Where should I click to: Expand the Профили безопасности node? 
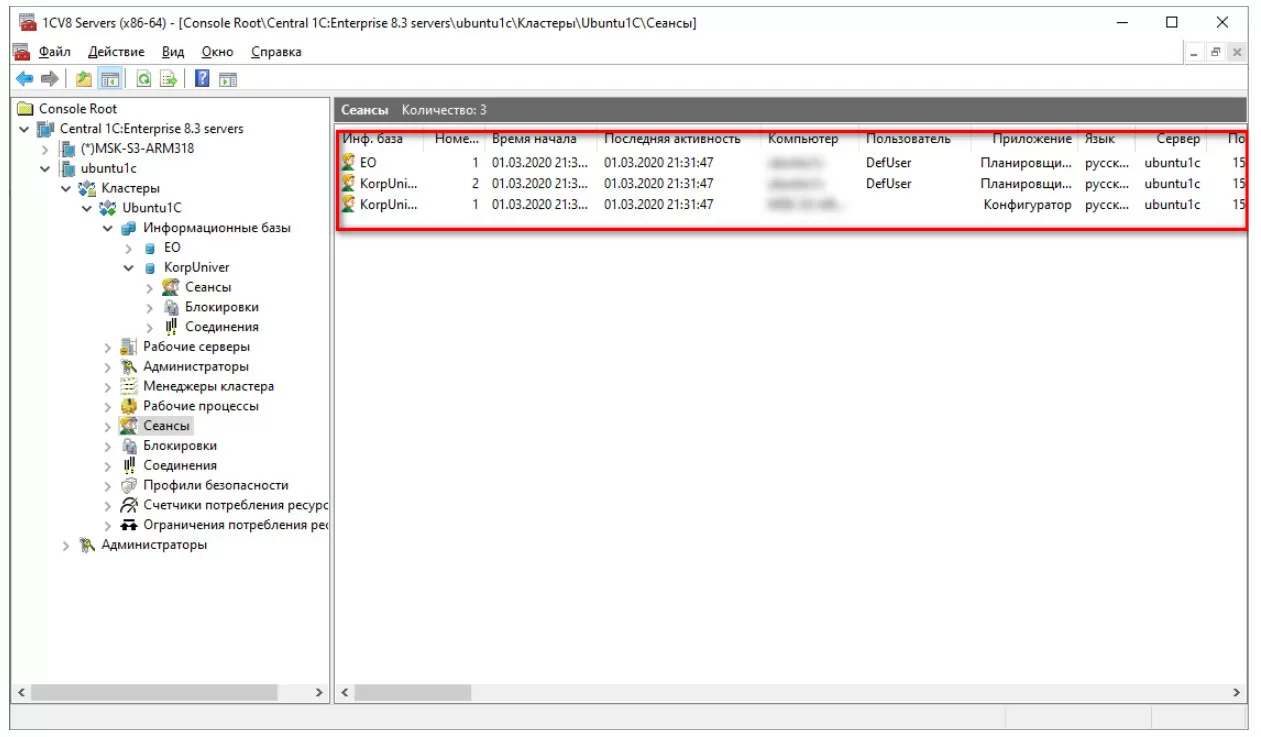coord(108,485)
